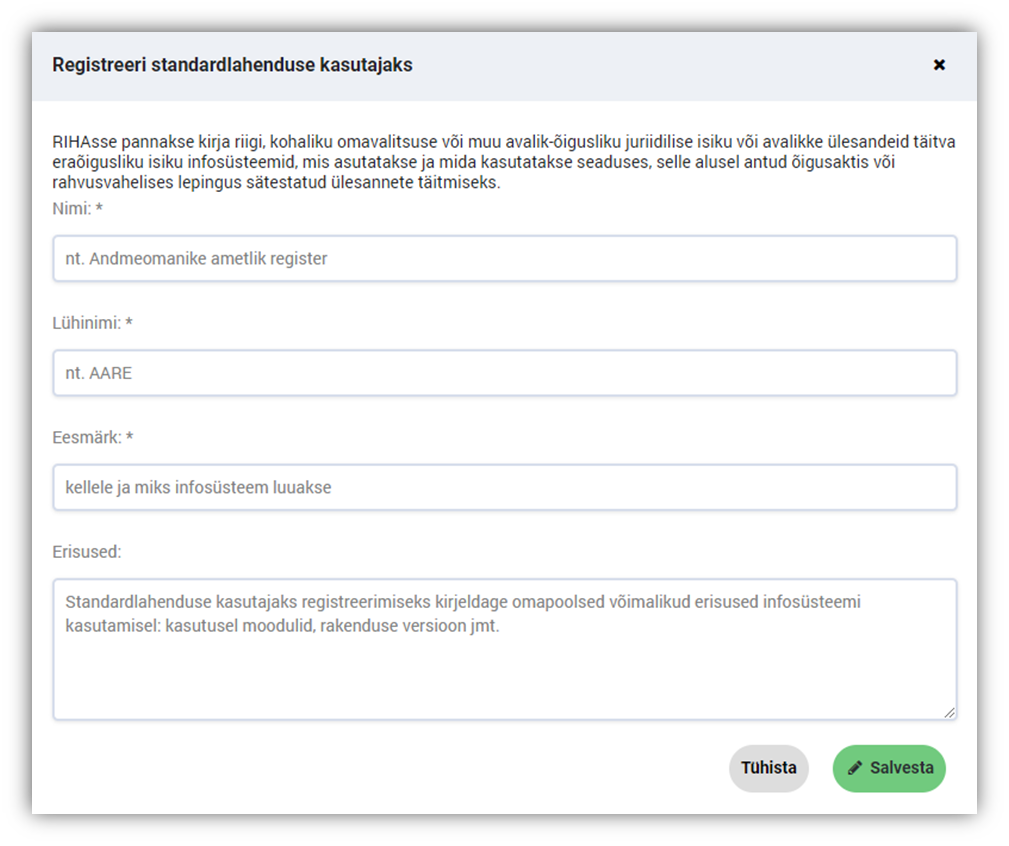This screenshot has width=1009, height=846.
Task: Focus the Nimi input field
Action: coord(504,258)
